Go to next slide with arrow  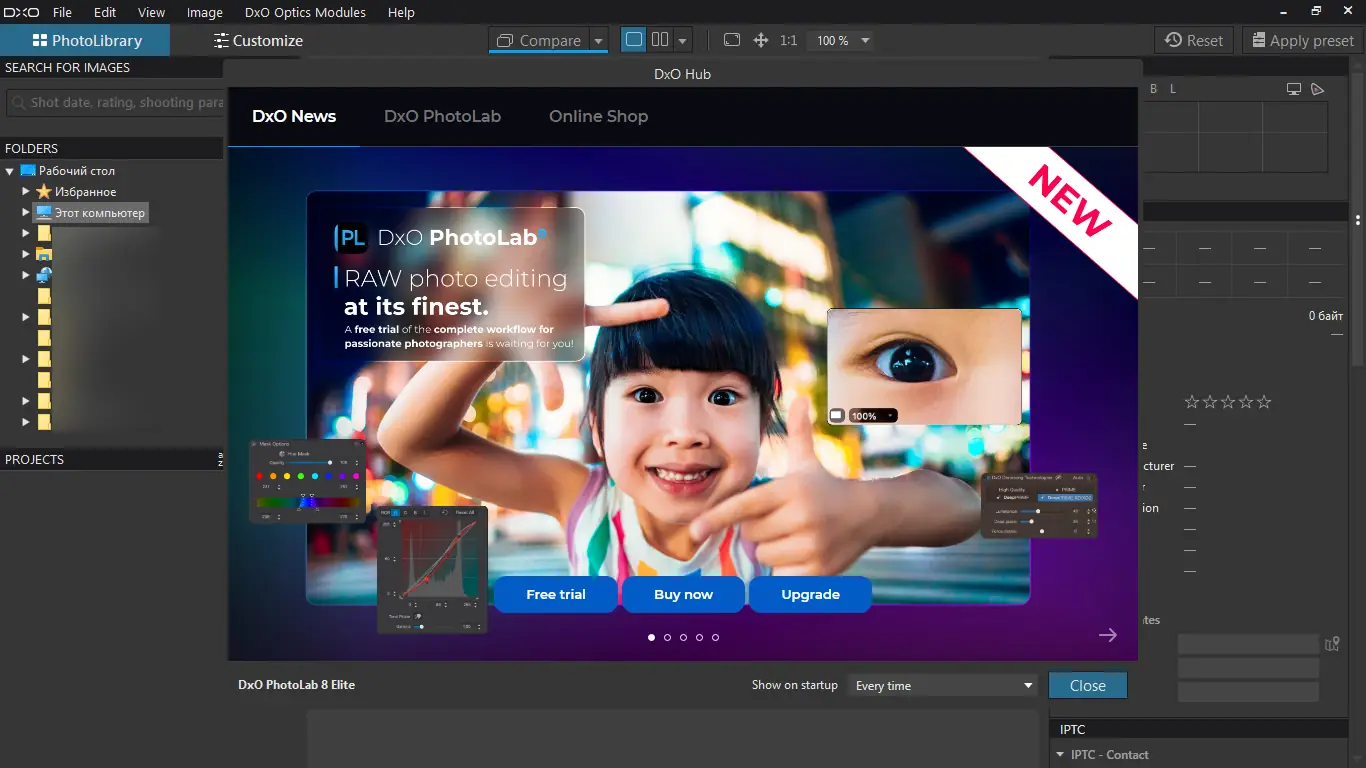pos(1107,635)
